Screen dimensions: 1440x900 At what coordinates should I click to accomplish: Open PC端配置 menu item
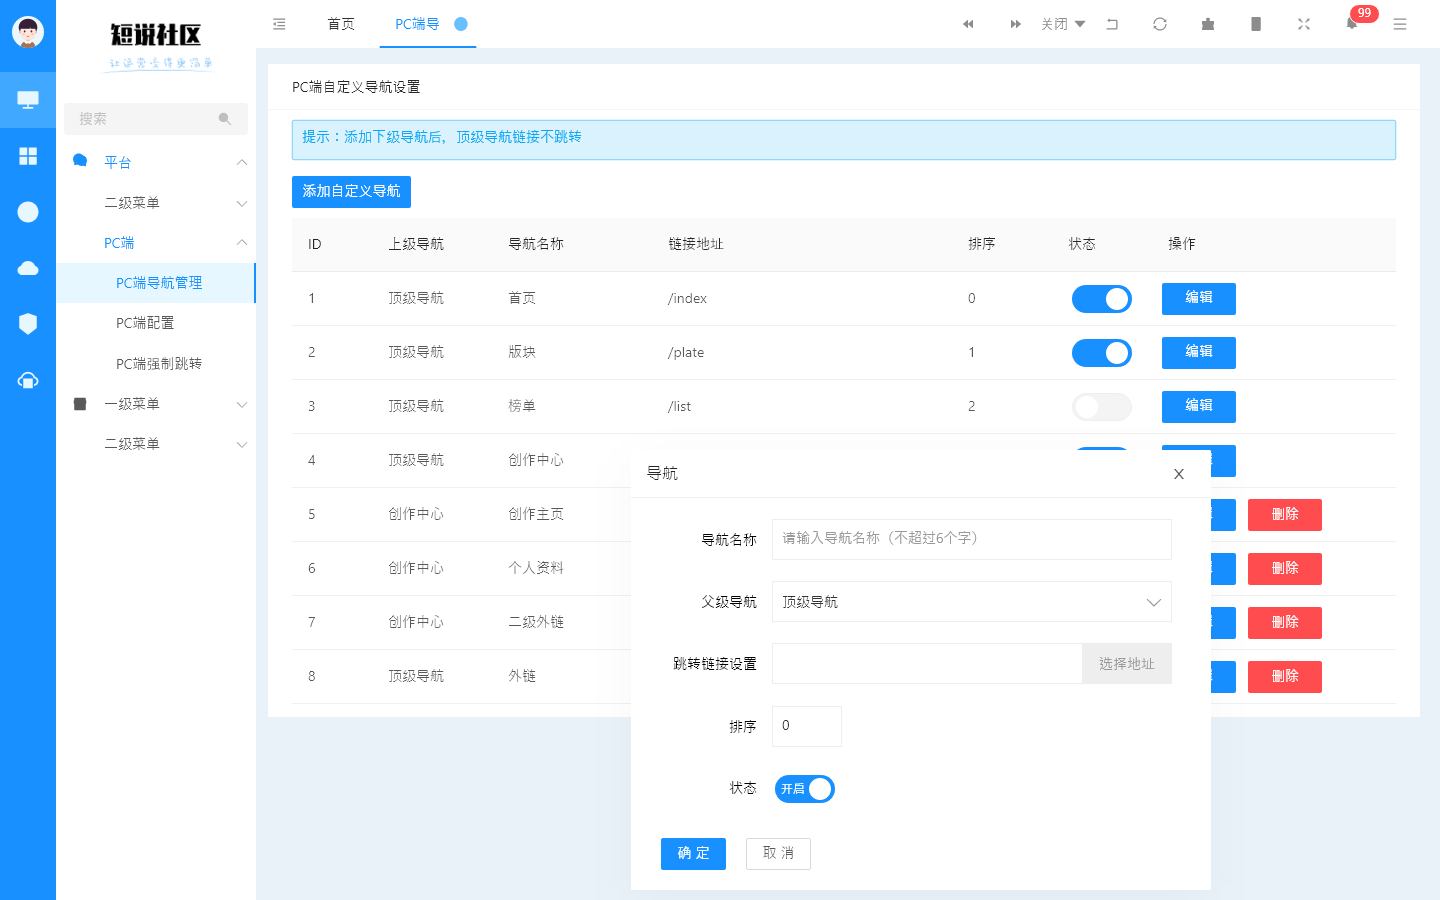[x=156, y=323]
